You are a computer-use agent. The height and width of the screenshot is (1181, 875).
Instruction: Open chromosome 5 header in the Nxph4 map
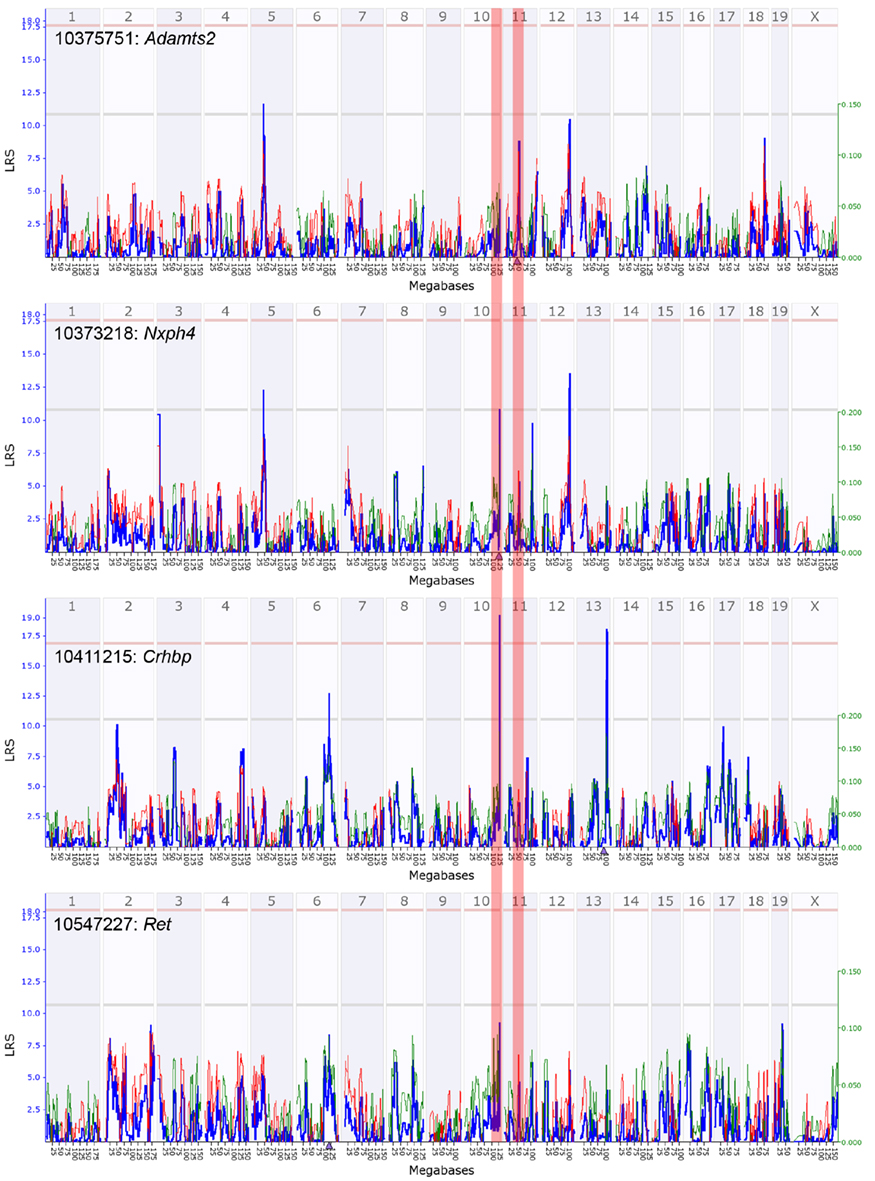(272, 311)
